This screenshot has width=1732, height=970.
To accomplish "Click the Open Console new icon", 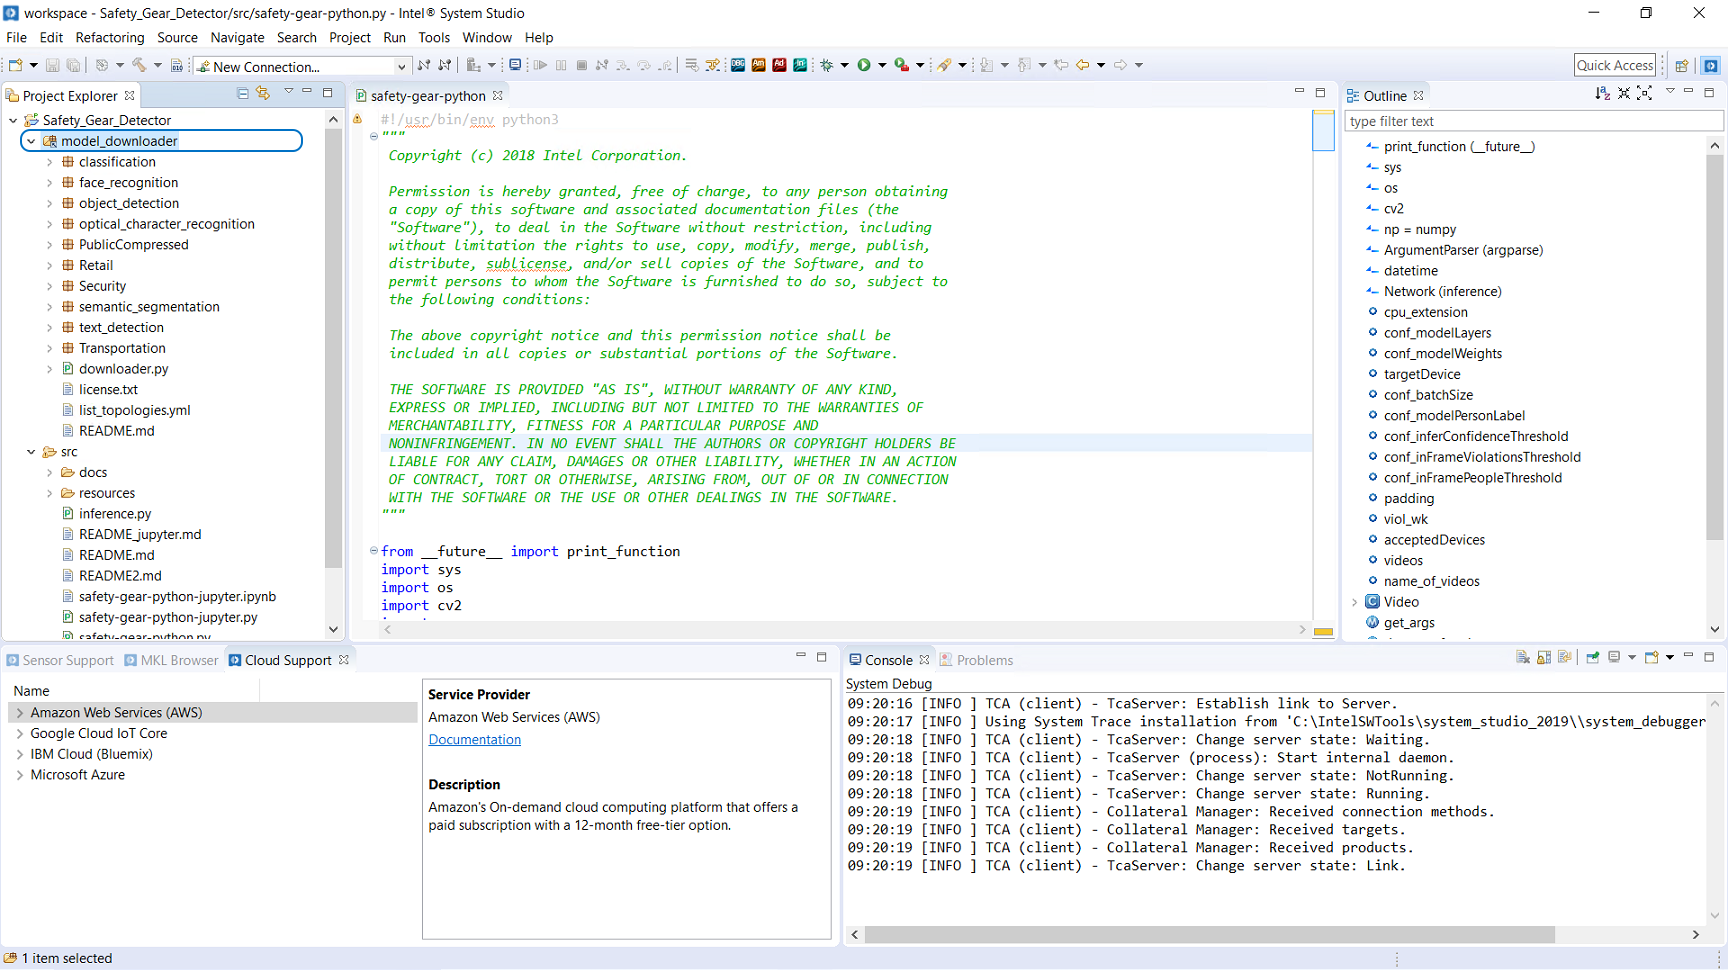I will (1652, 657).
